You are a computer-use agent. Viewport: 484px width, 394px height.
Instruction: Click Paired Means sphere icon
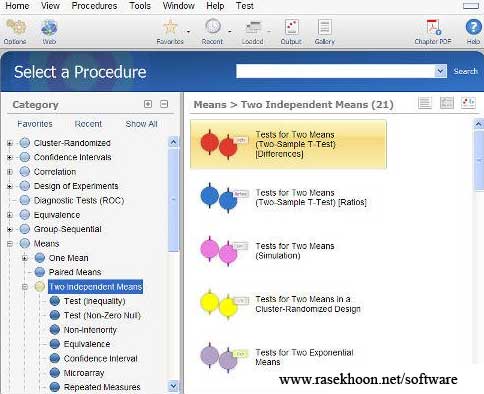click(40, 272)
